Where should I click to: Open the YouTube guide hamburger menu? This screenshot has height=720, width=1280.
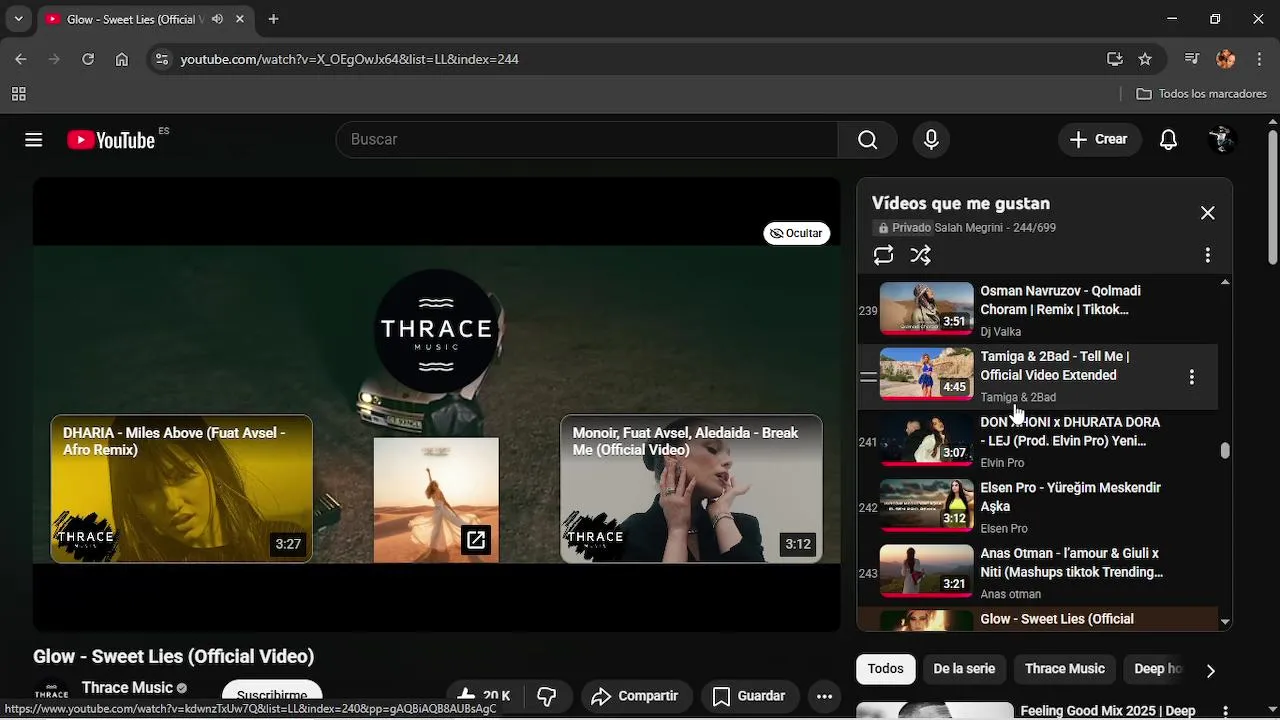[34, 140]
